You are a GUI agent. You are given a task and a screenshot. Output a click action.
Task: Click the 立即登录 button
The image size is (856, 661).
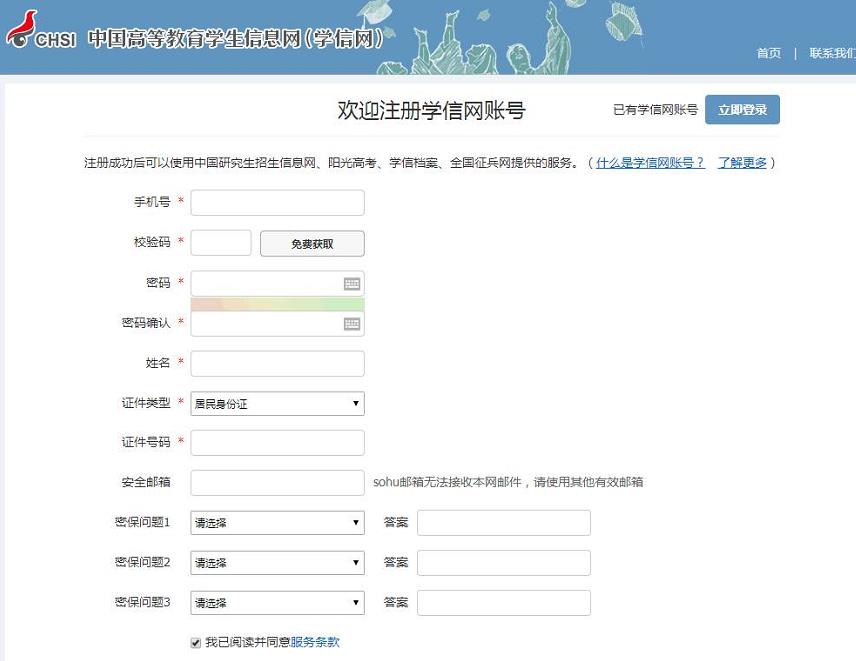(742, 110)
